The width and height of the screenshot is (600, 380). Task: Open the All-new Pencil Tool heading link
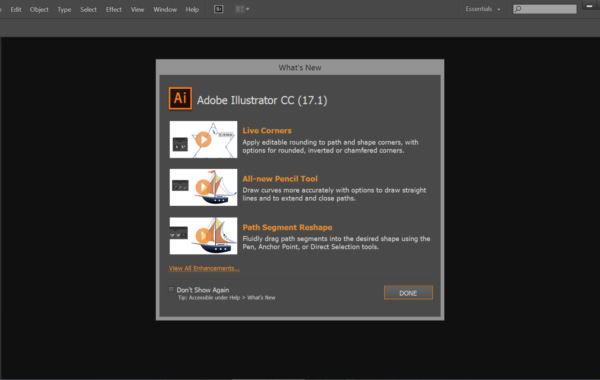pos(280,179)
